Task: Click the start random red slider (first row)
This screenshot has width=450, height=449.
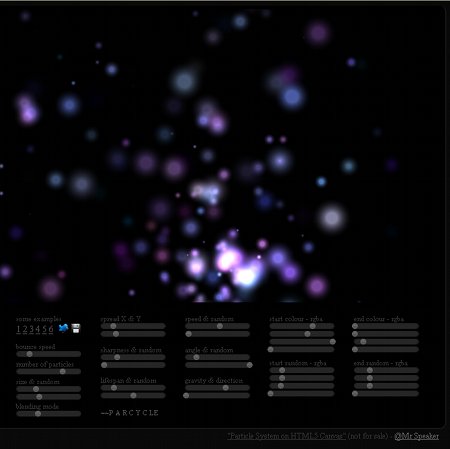Action: pyautogui.click(x=302, y=370)
